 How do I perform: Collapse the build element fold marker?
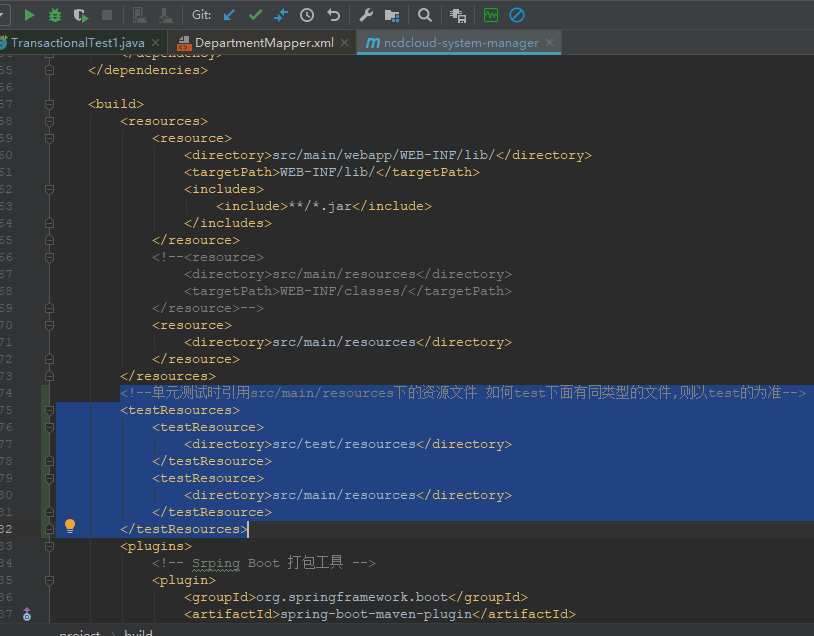point(48,103)
